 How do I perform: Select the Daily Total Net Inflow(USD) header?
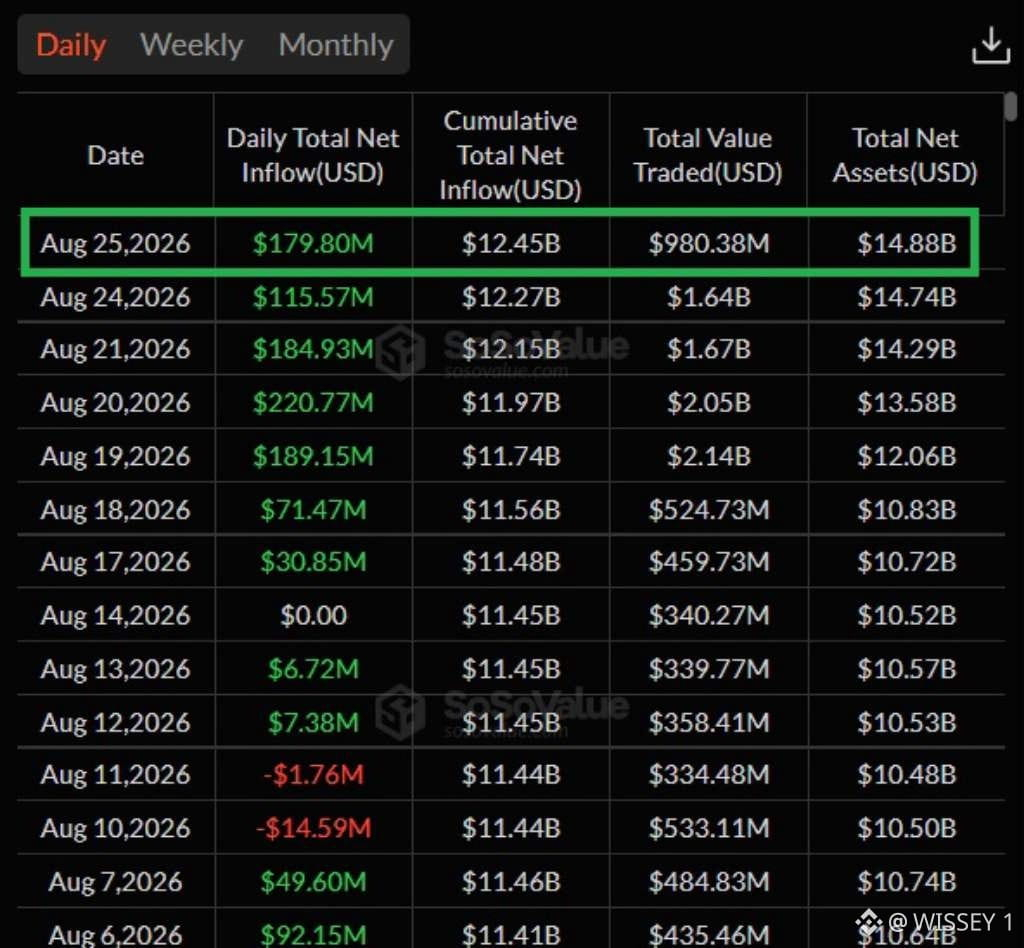[x=313, y=155]
